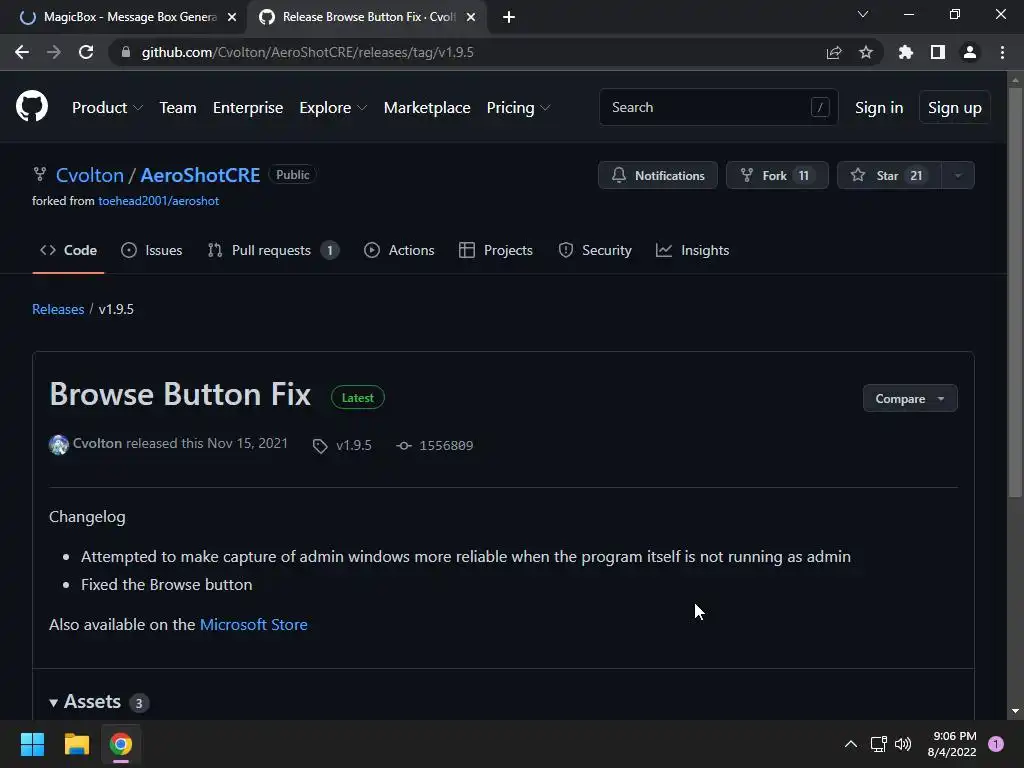
Task: Click the Notifications button
Action: tap(658, 176)
